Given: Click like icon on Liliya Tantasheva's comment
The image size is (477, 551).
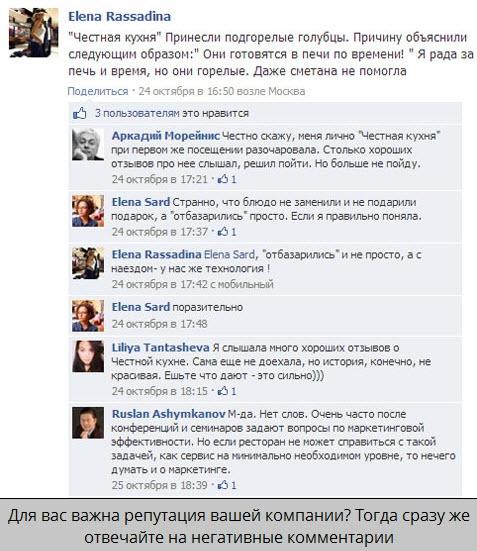Looking at the screenshot, I should point(223,391).
